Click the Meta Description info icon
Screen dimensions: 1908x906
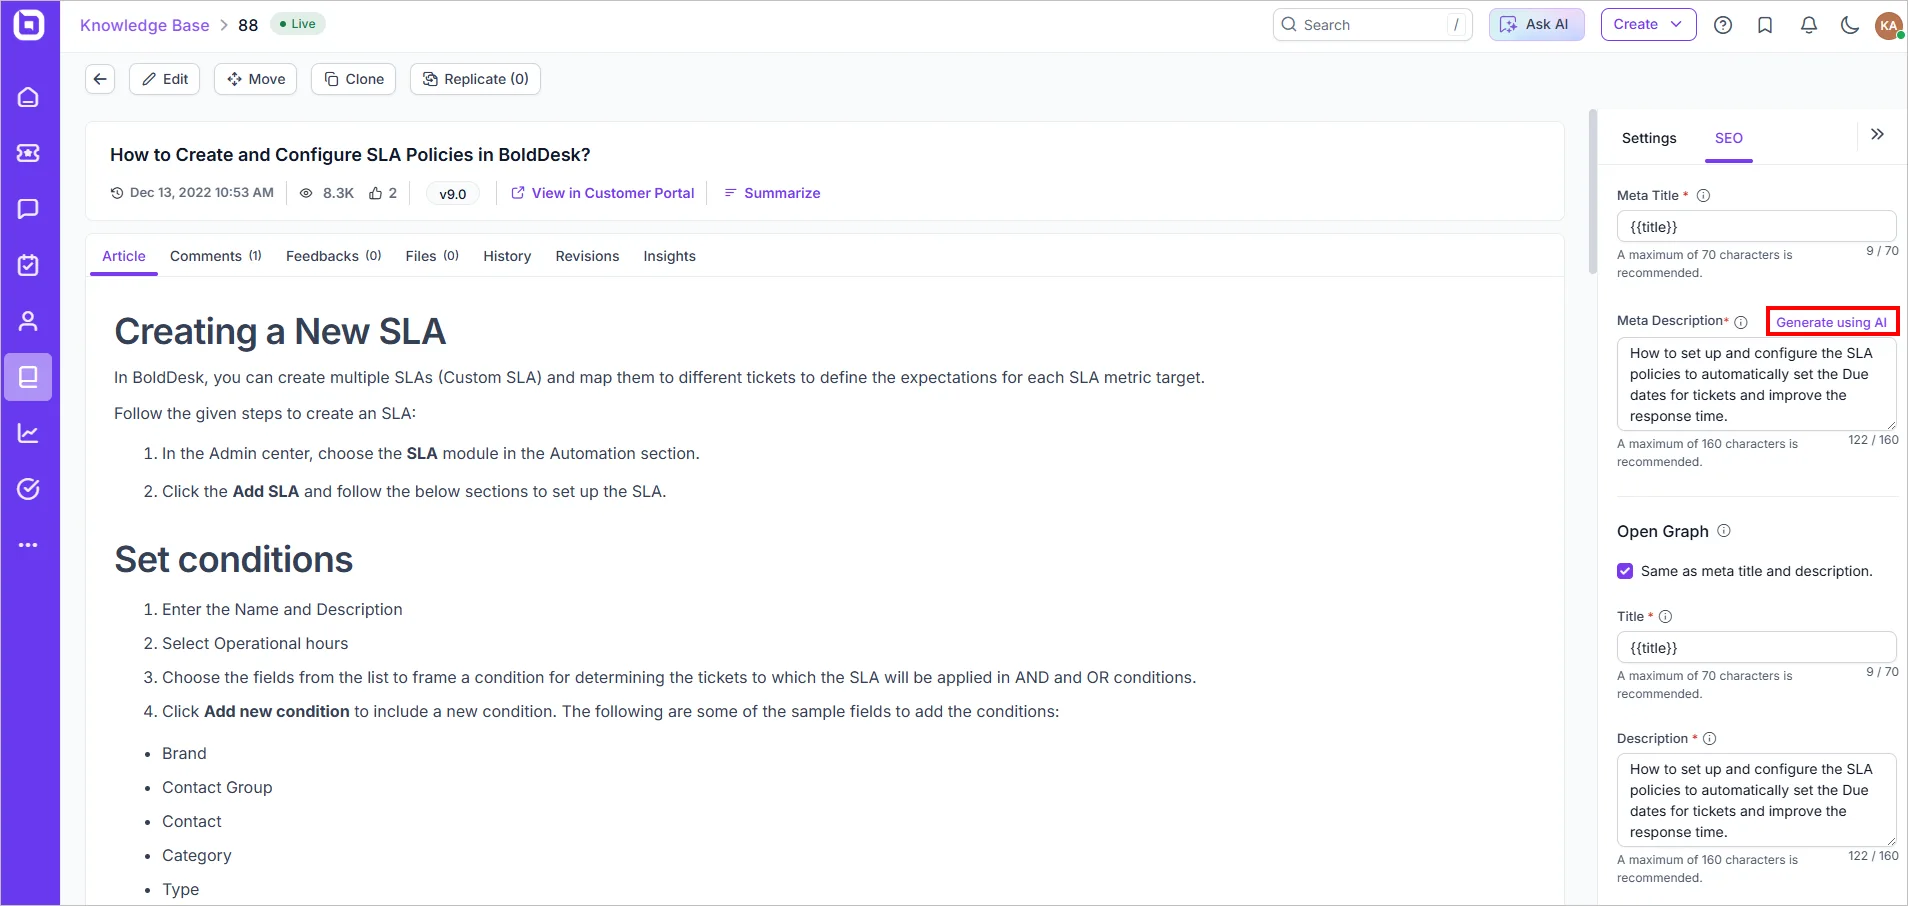1741,322
